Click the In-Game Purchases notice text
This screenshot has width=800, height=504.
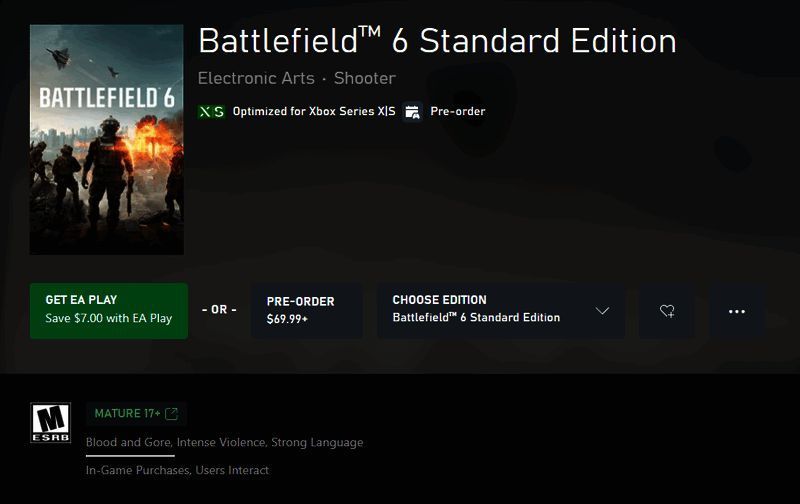[x=131, y=470]
